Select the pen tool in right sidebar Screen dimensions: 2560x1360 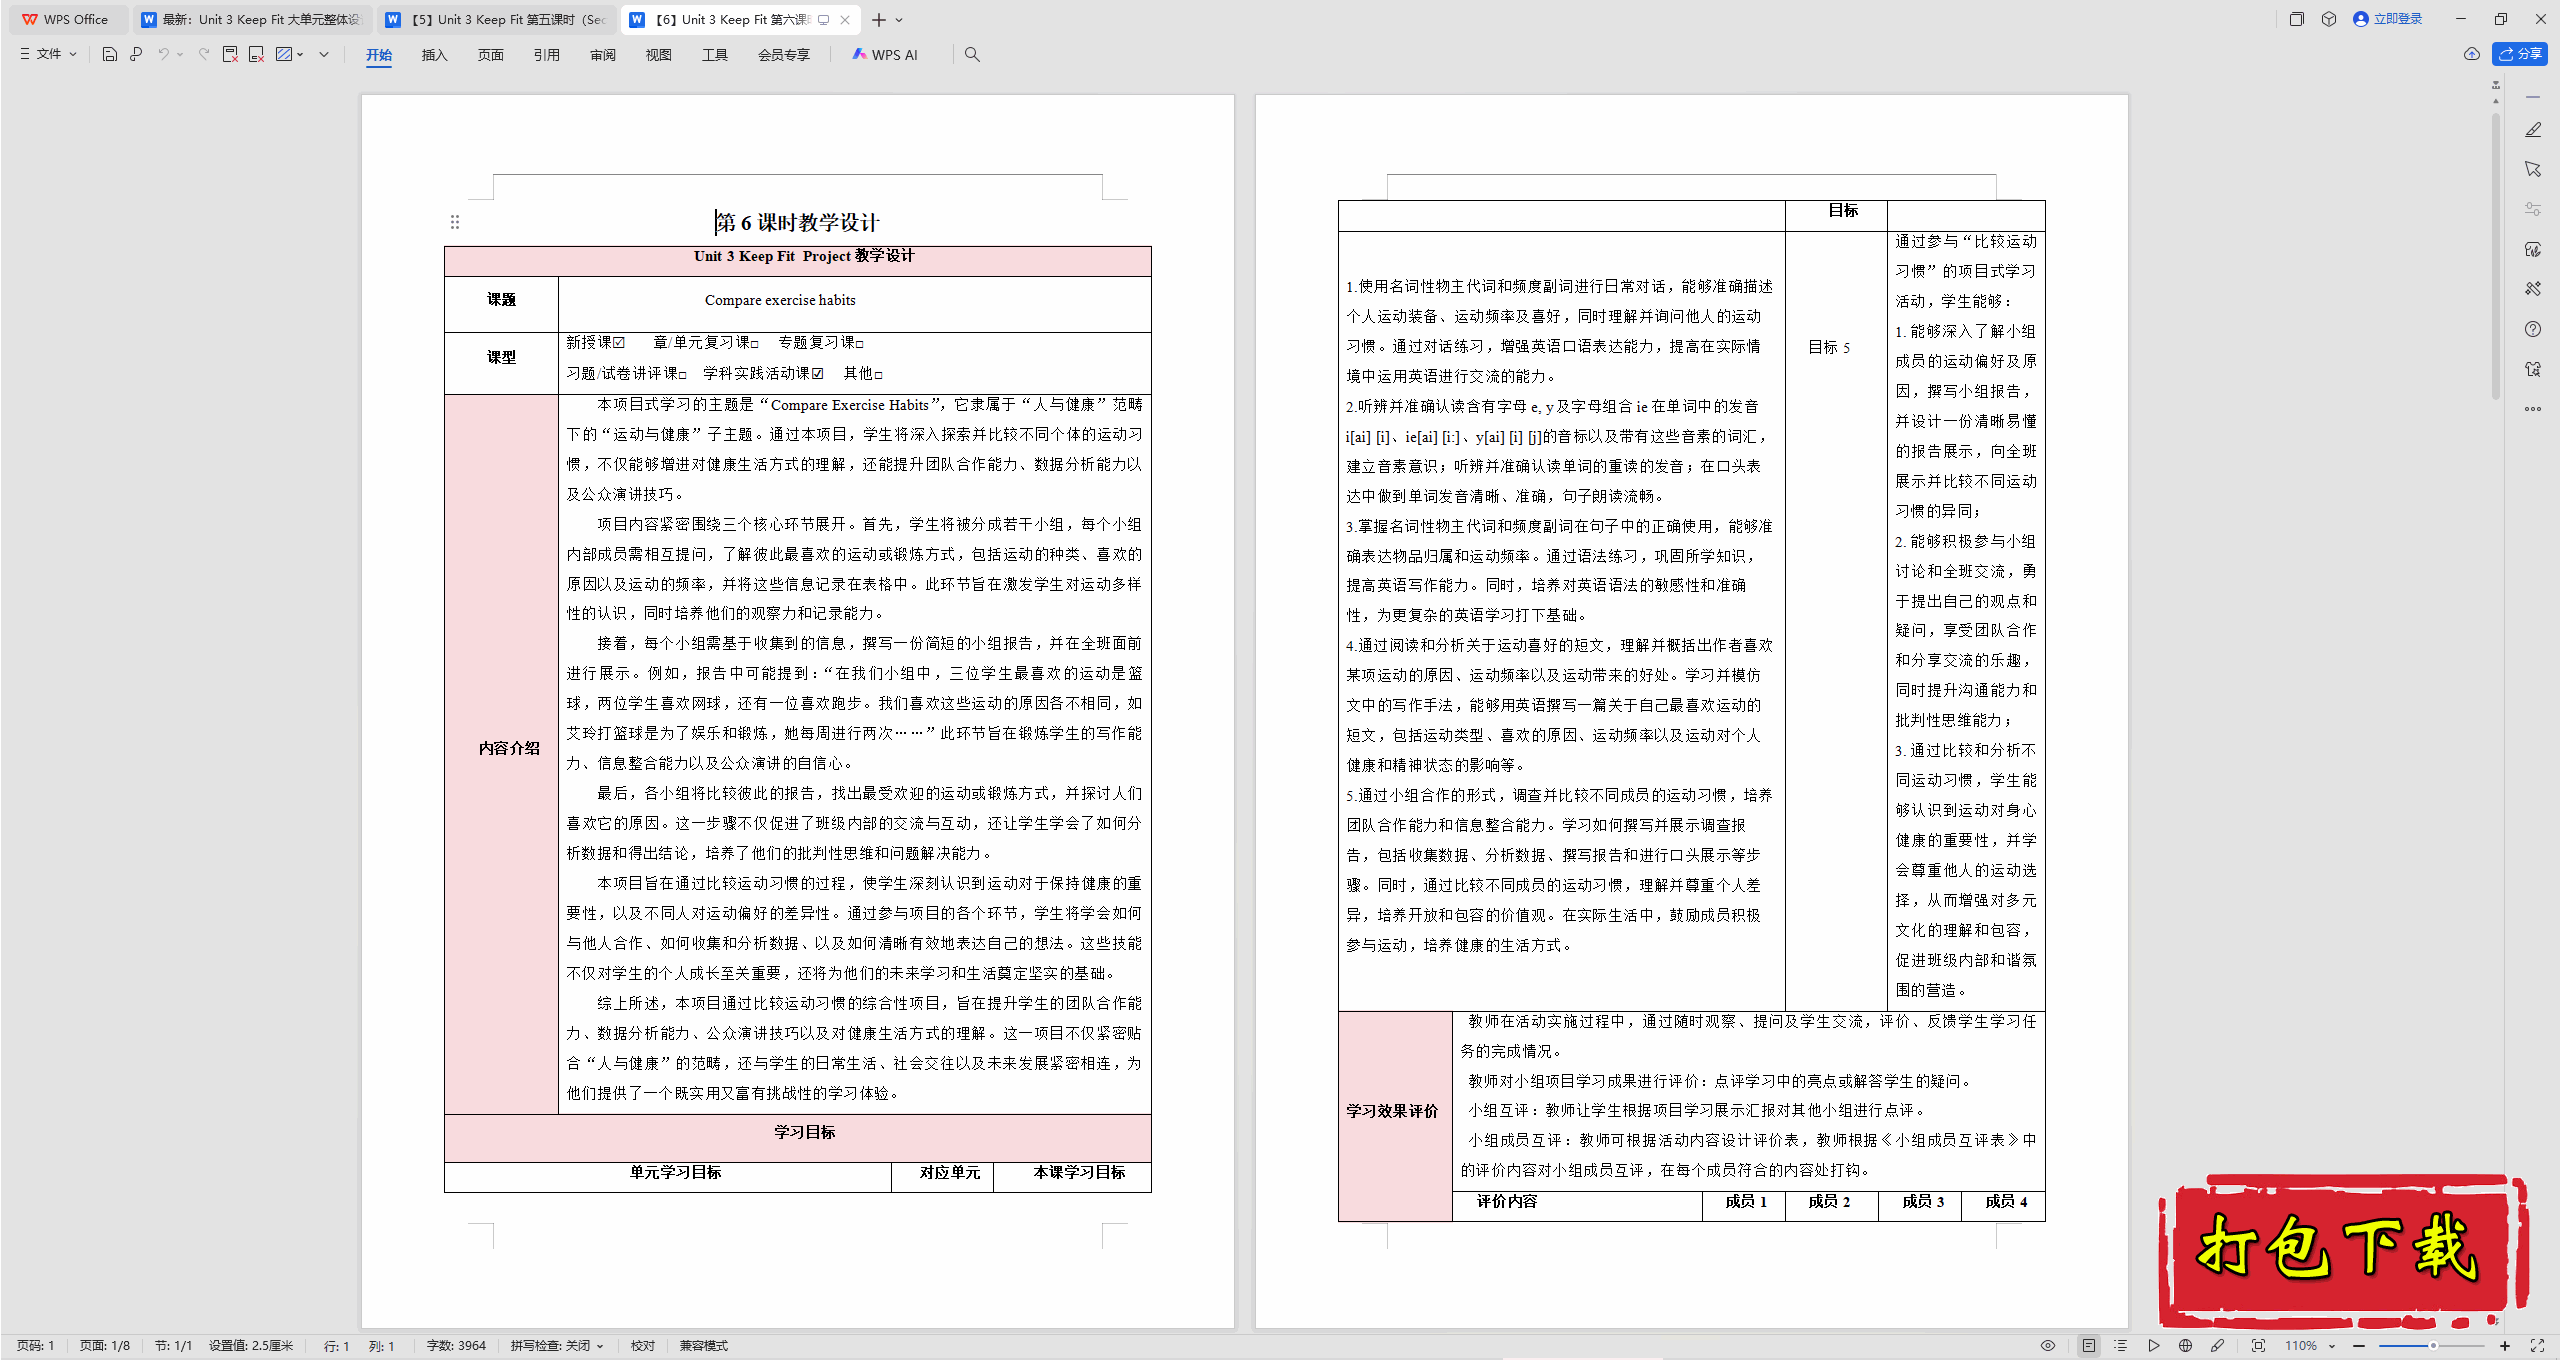tap(2533, 130)
